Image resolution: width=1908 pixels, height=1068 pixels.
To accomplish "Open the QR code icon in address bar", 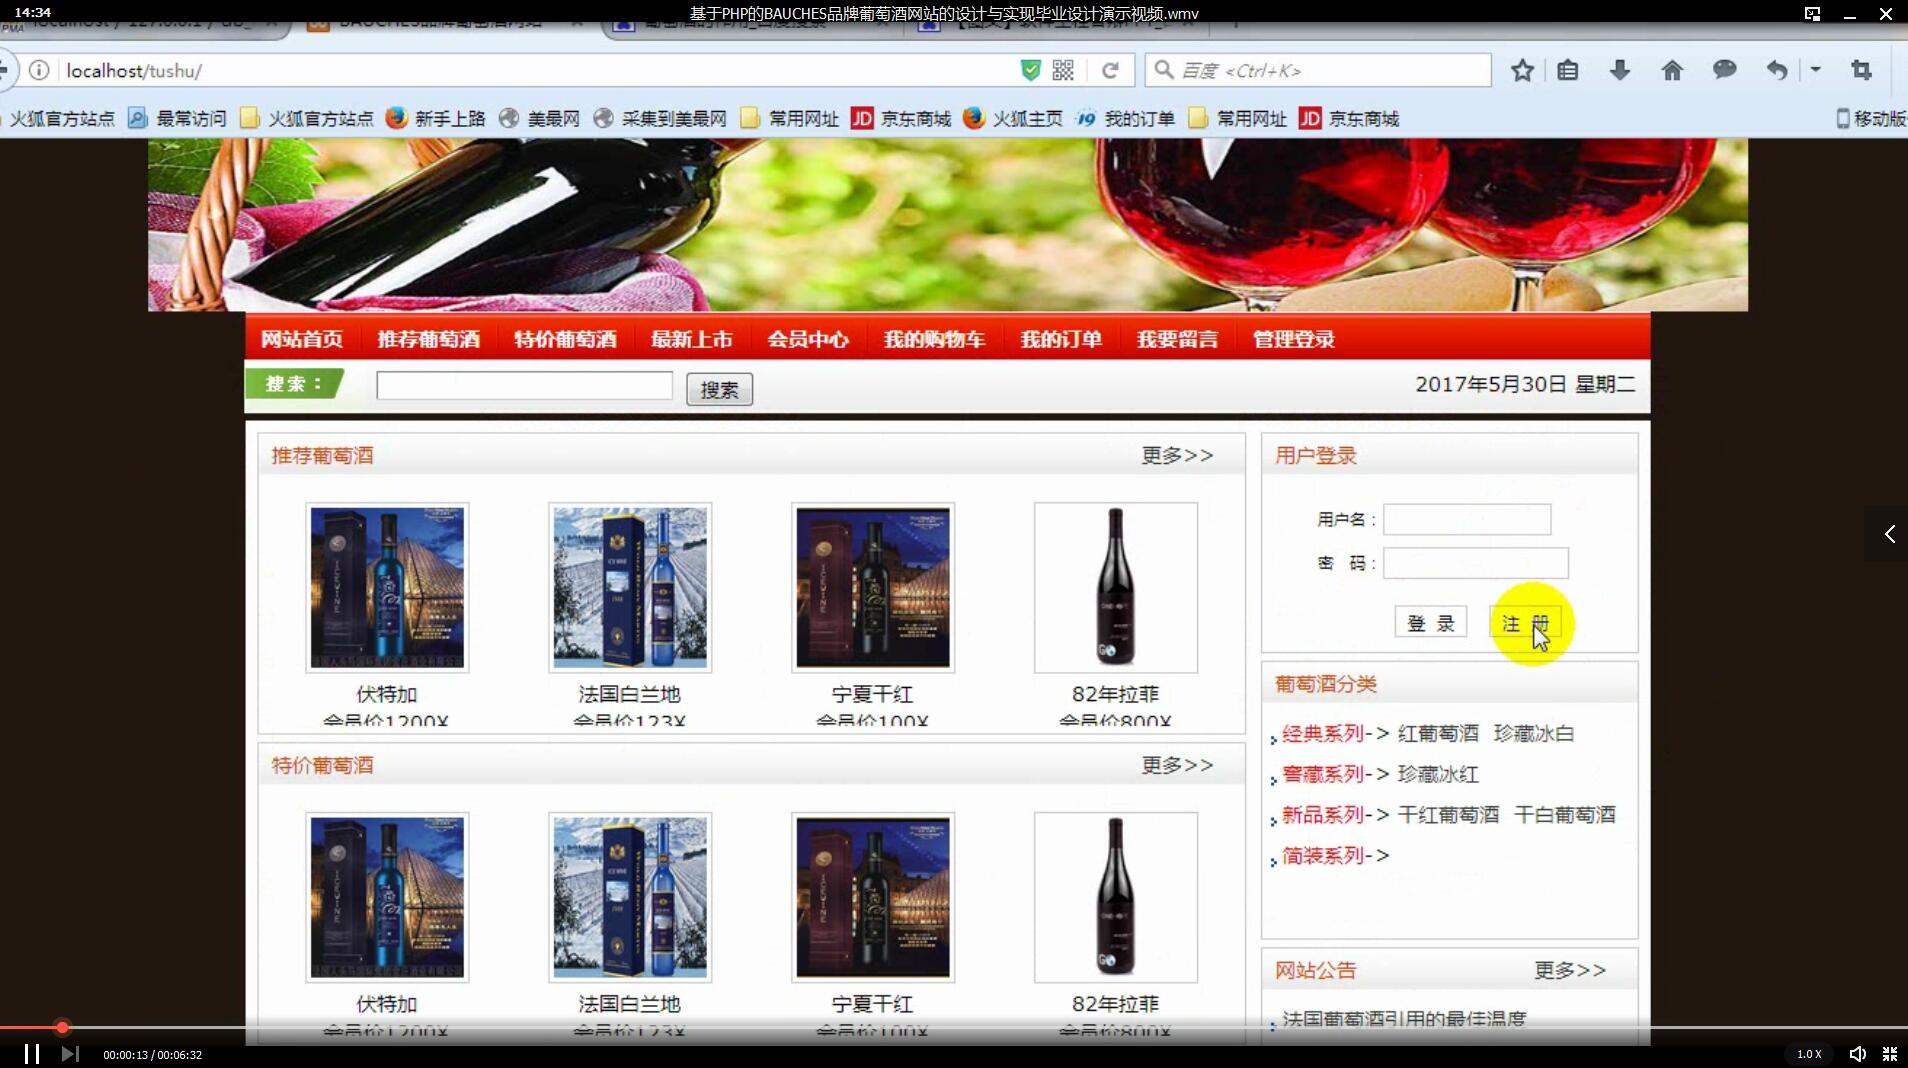I will tap(1063, 70).
